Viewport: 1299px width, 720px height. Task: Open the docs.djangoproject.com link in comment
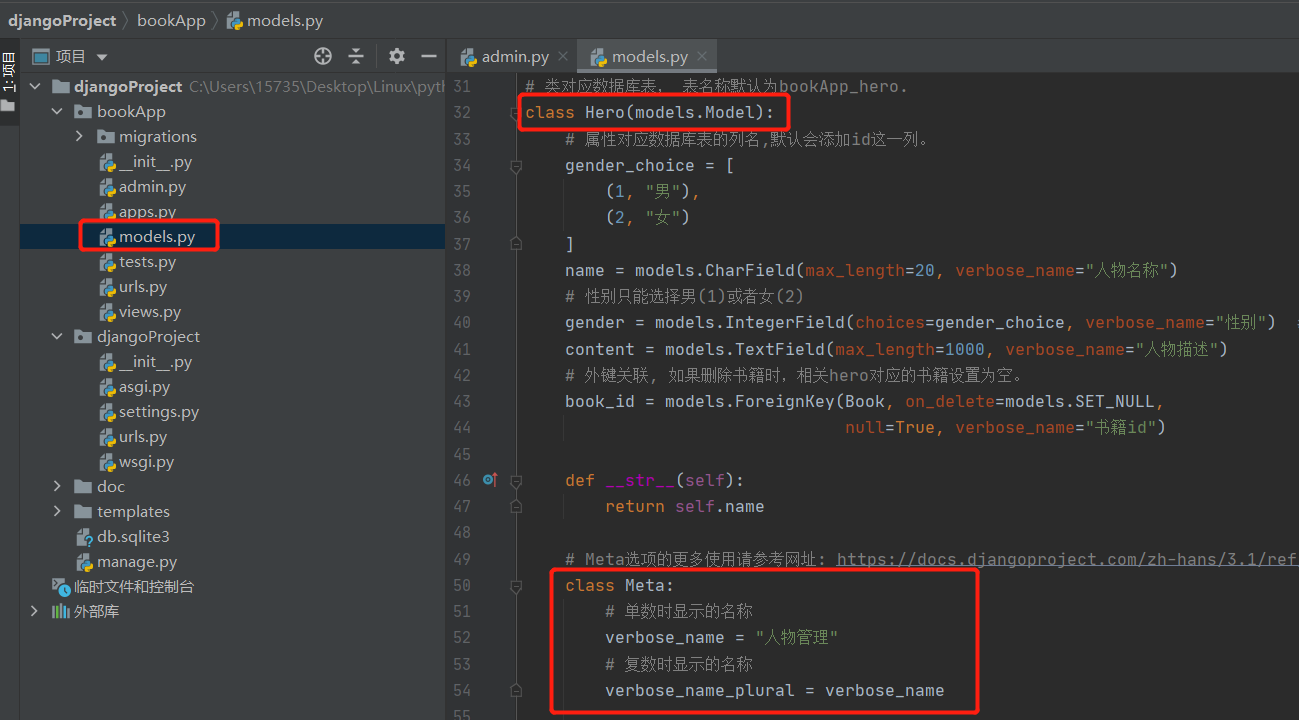coord(1067,560)
